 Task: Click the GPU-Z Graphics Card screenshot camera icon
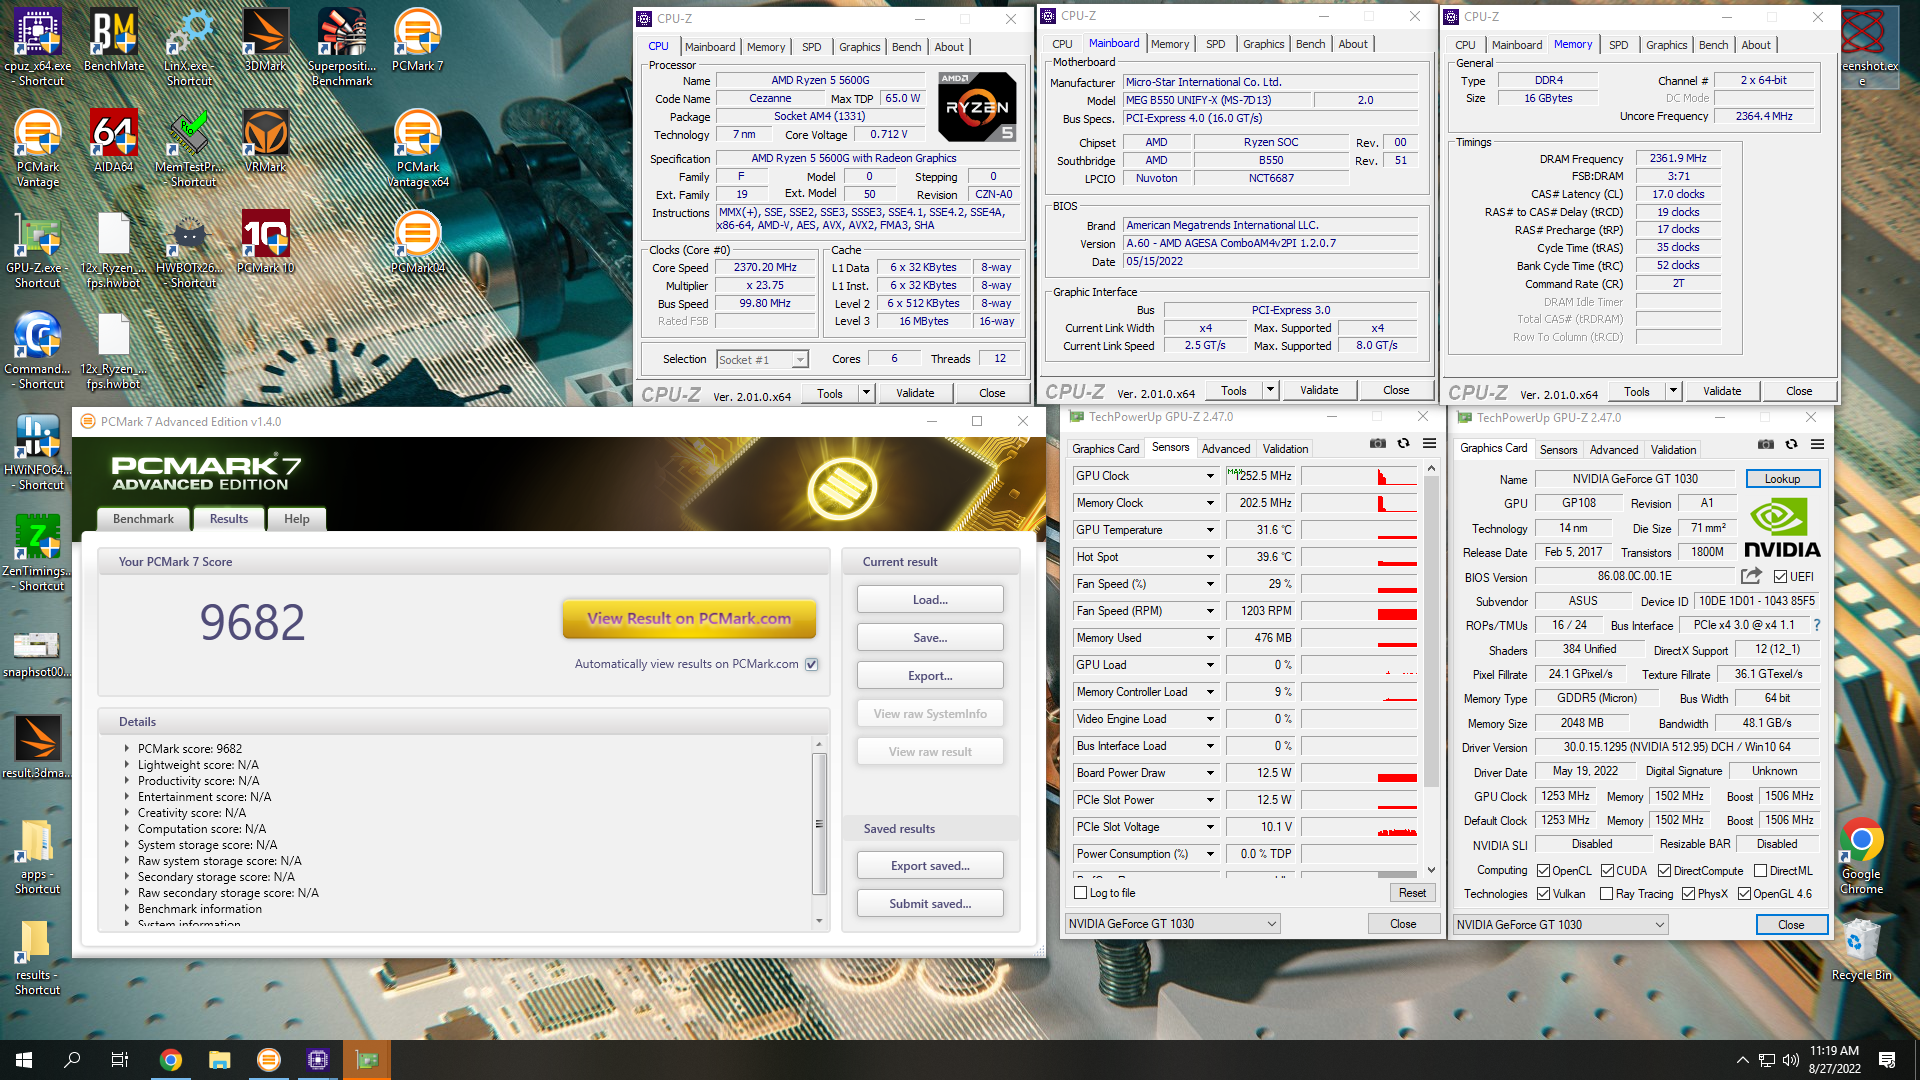point(1765,445)
